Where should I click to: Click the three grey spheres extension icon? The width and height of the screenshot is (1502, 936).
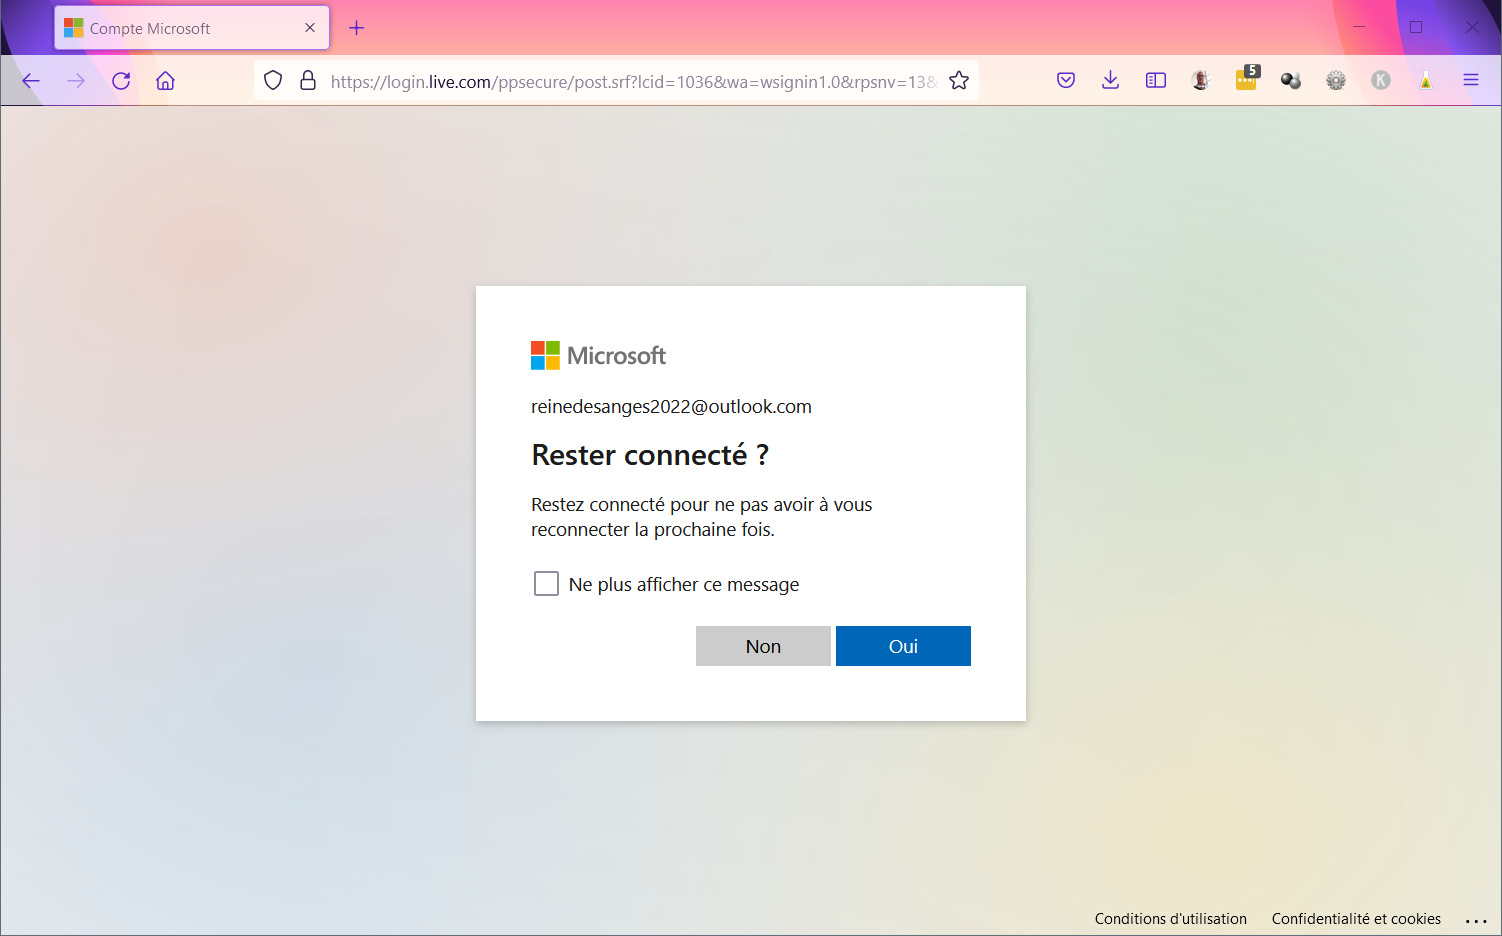click(1291, 81)
